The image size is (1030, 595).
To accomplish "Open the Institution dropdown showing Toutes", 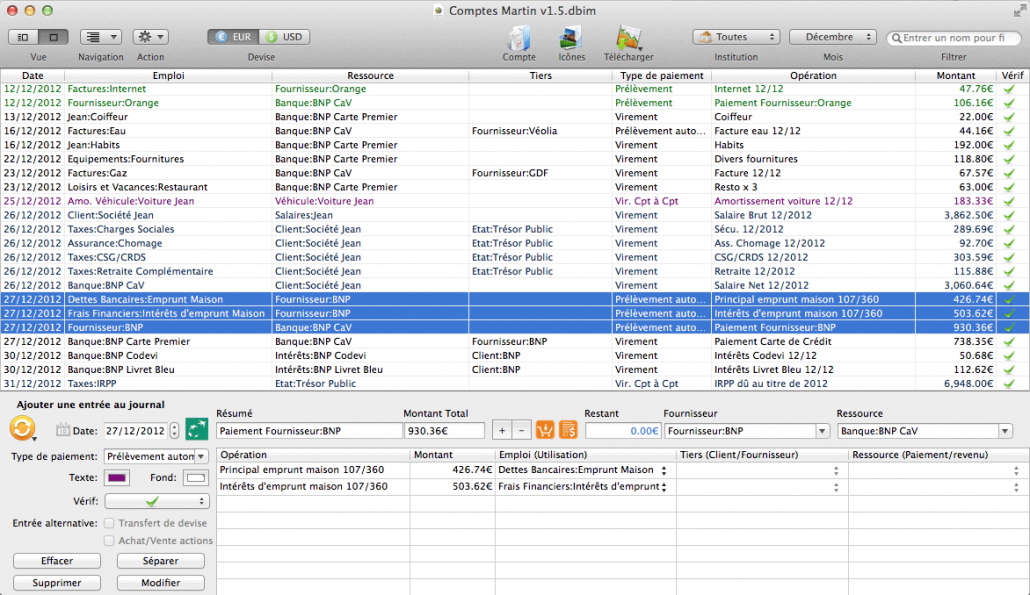I will [736, 37].
